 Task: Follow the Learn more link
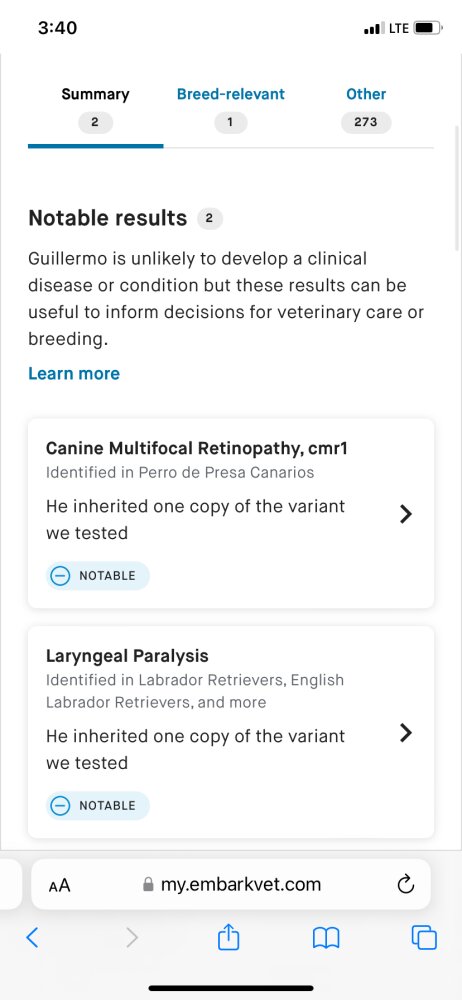[x=74, y=374]
